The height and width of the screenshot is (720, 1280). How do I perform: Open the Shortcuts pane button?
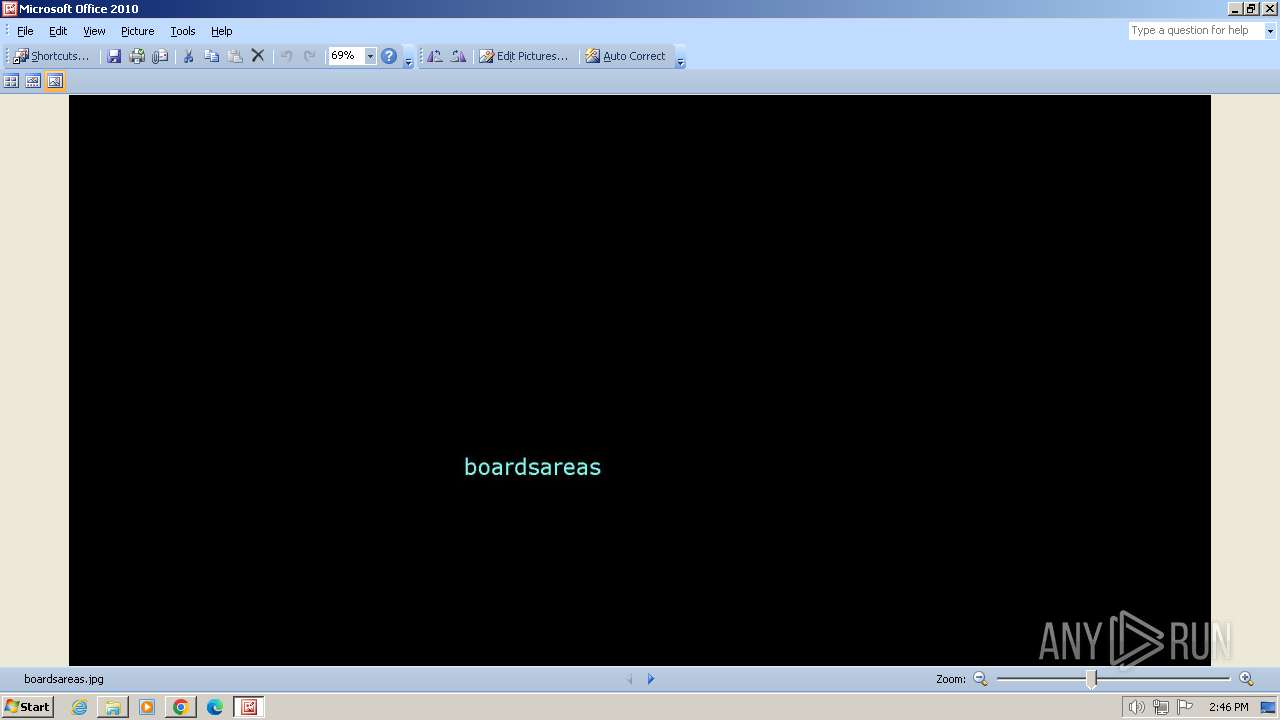pyautogui.click(x=51, y=56)
